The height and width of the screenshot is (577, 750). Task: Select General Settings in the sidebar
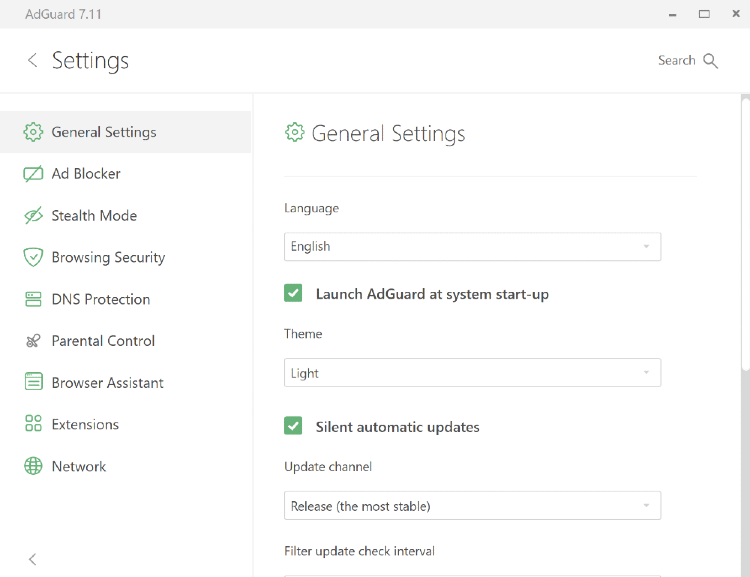[x=125, y=132]
